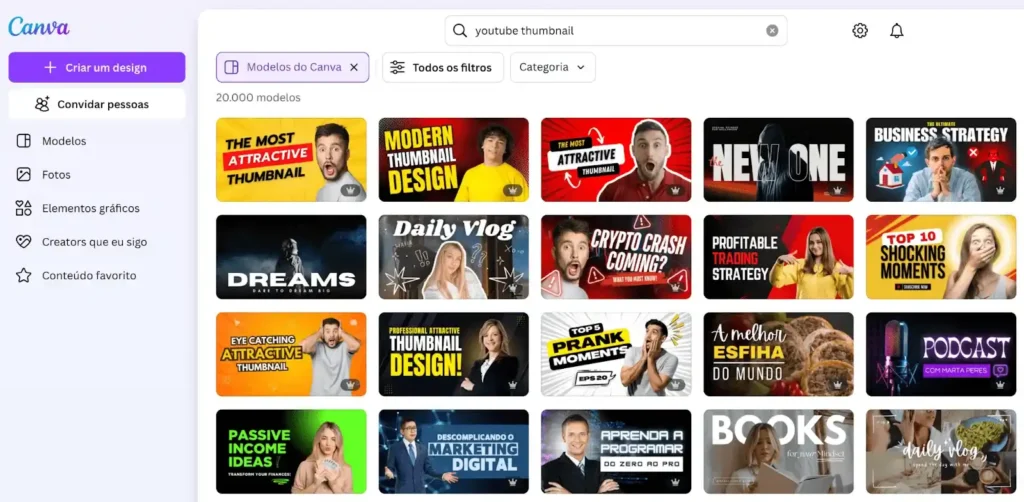1024x502 pixels.
Task: Select The New One template
Action: pos(778,160)
